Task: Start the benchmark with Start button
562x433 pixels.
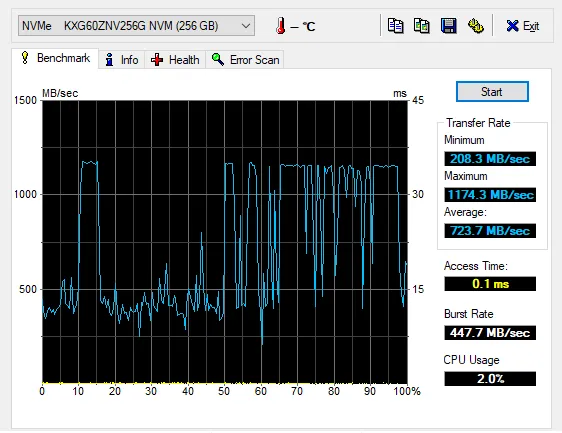Action: (492, 92)
